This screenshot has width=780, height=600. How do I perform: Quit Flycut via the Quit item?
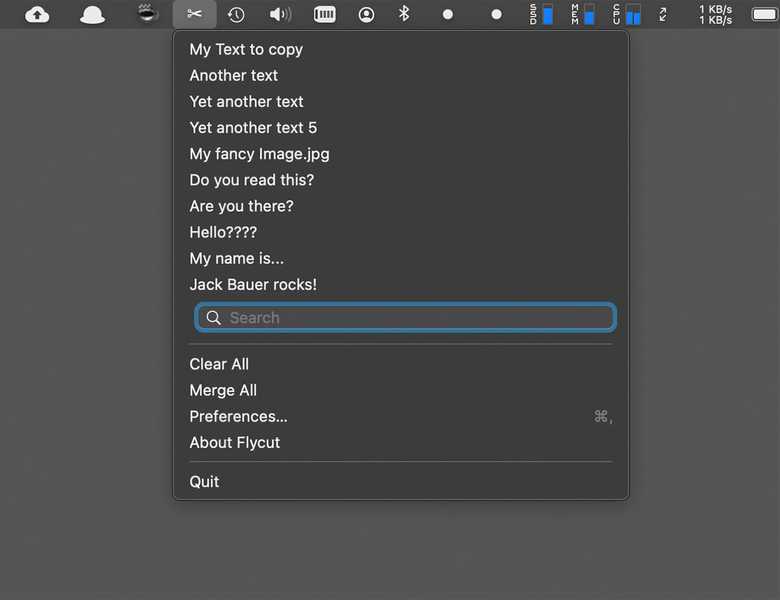point(204,481)
